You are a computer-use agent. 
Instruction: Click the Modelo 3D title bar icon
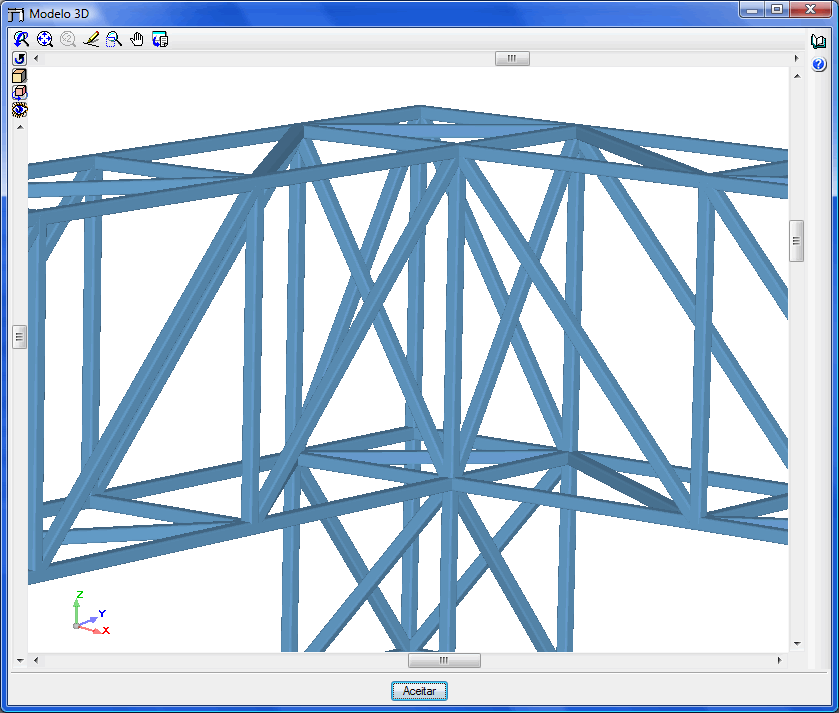click(16, 14)
